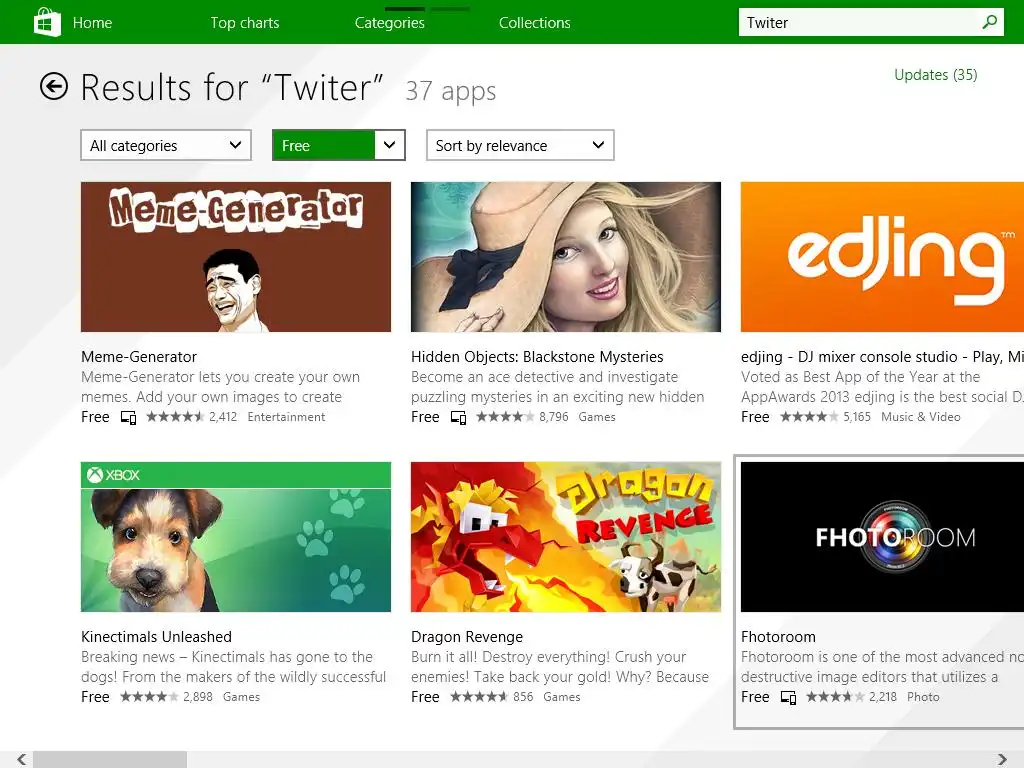Image resolution: width=1024 pixels, height=768 pixels.
Task: Click the Games label under Hidden Objects
Action: coord(597,417)
